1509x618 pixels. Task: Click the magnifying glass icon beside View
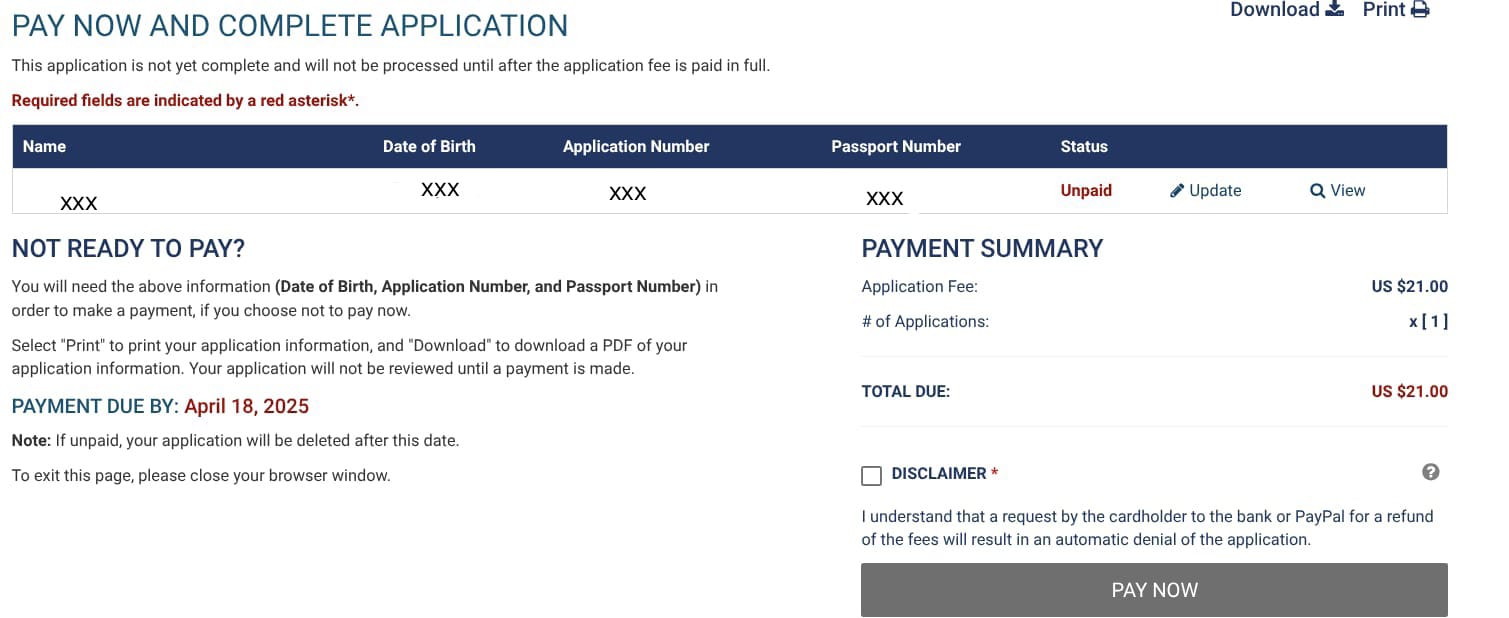pyautogui.click(x=1317, y=191)
